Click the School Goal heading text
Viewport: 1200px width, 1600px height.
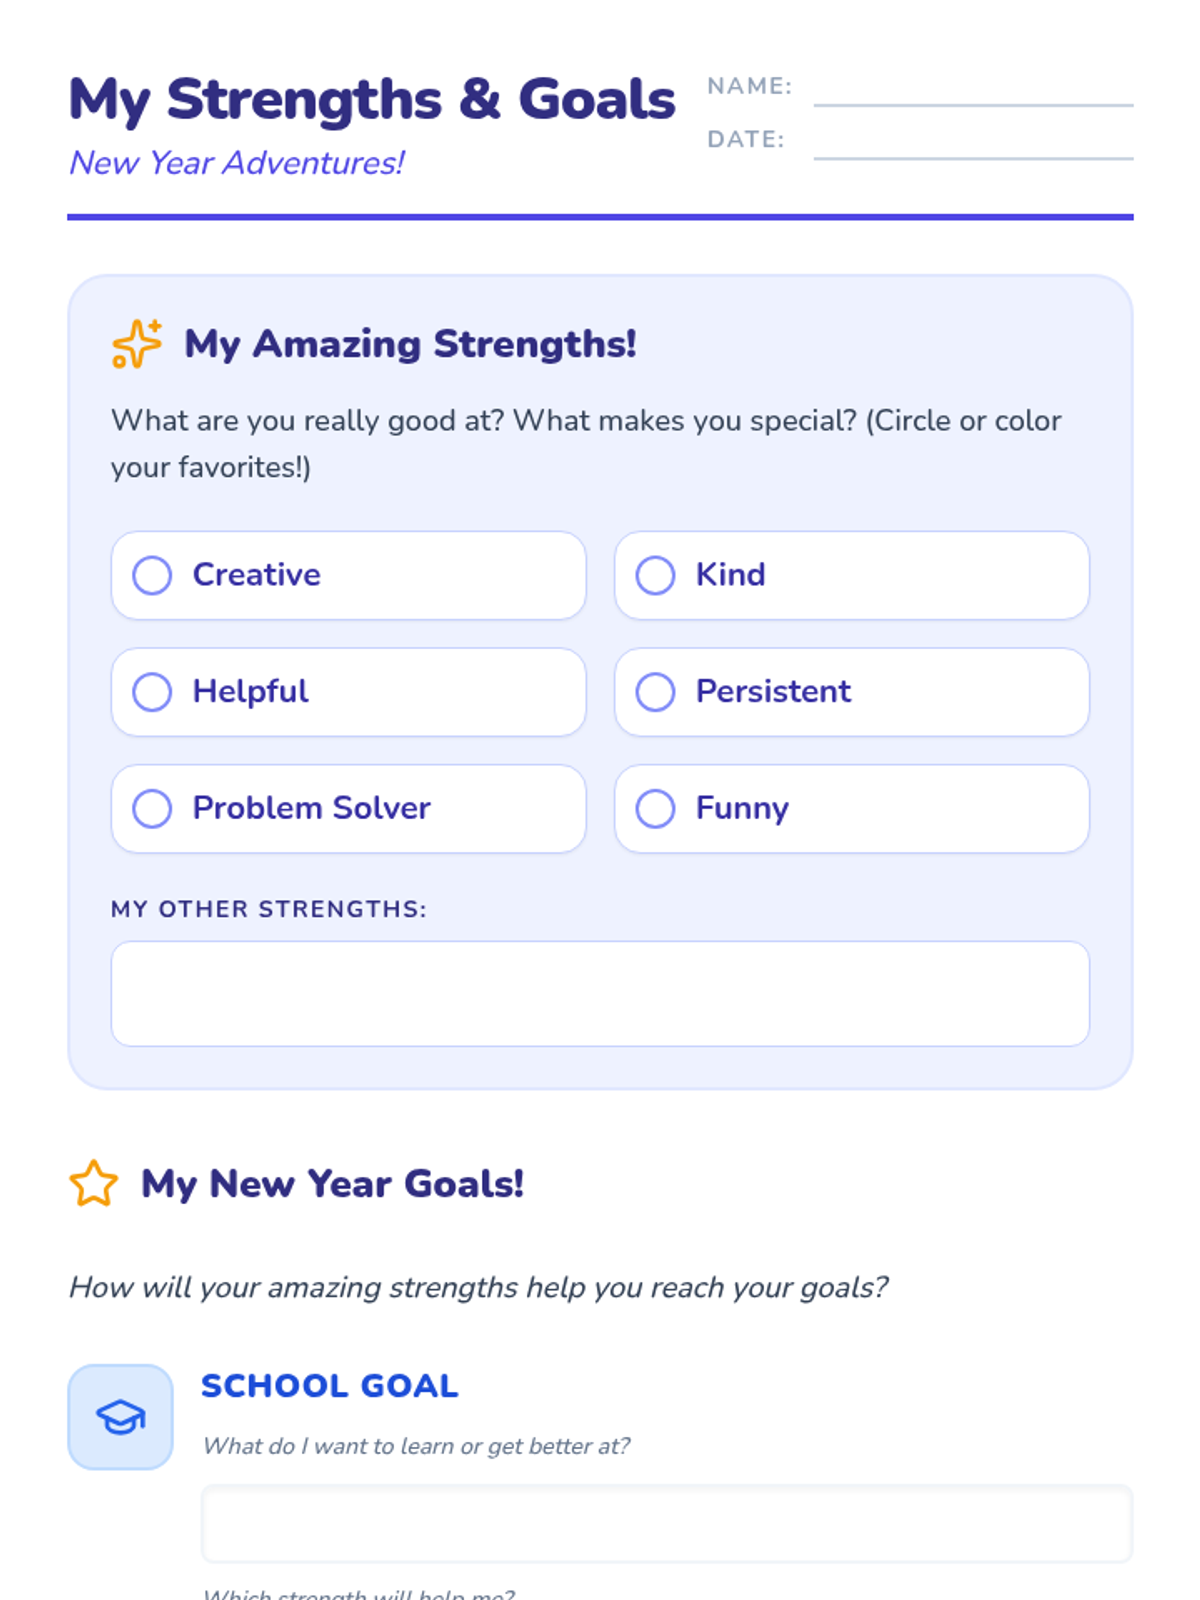coord(329,1386)
